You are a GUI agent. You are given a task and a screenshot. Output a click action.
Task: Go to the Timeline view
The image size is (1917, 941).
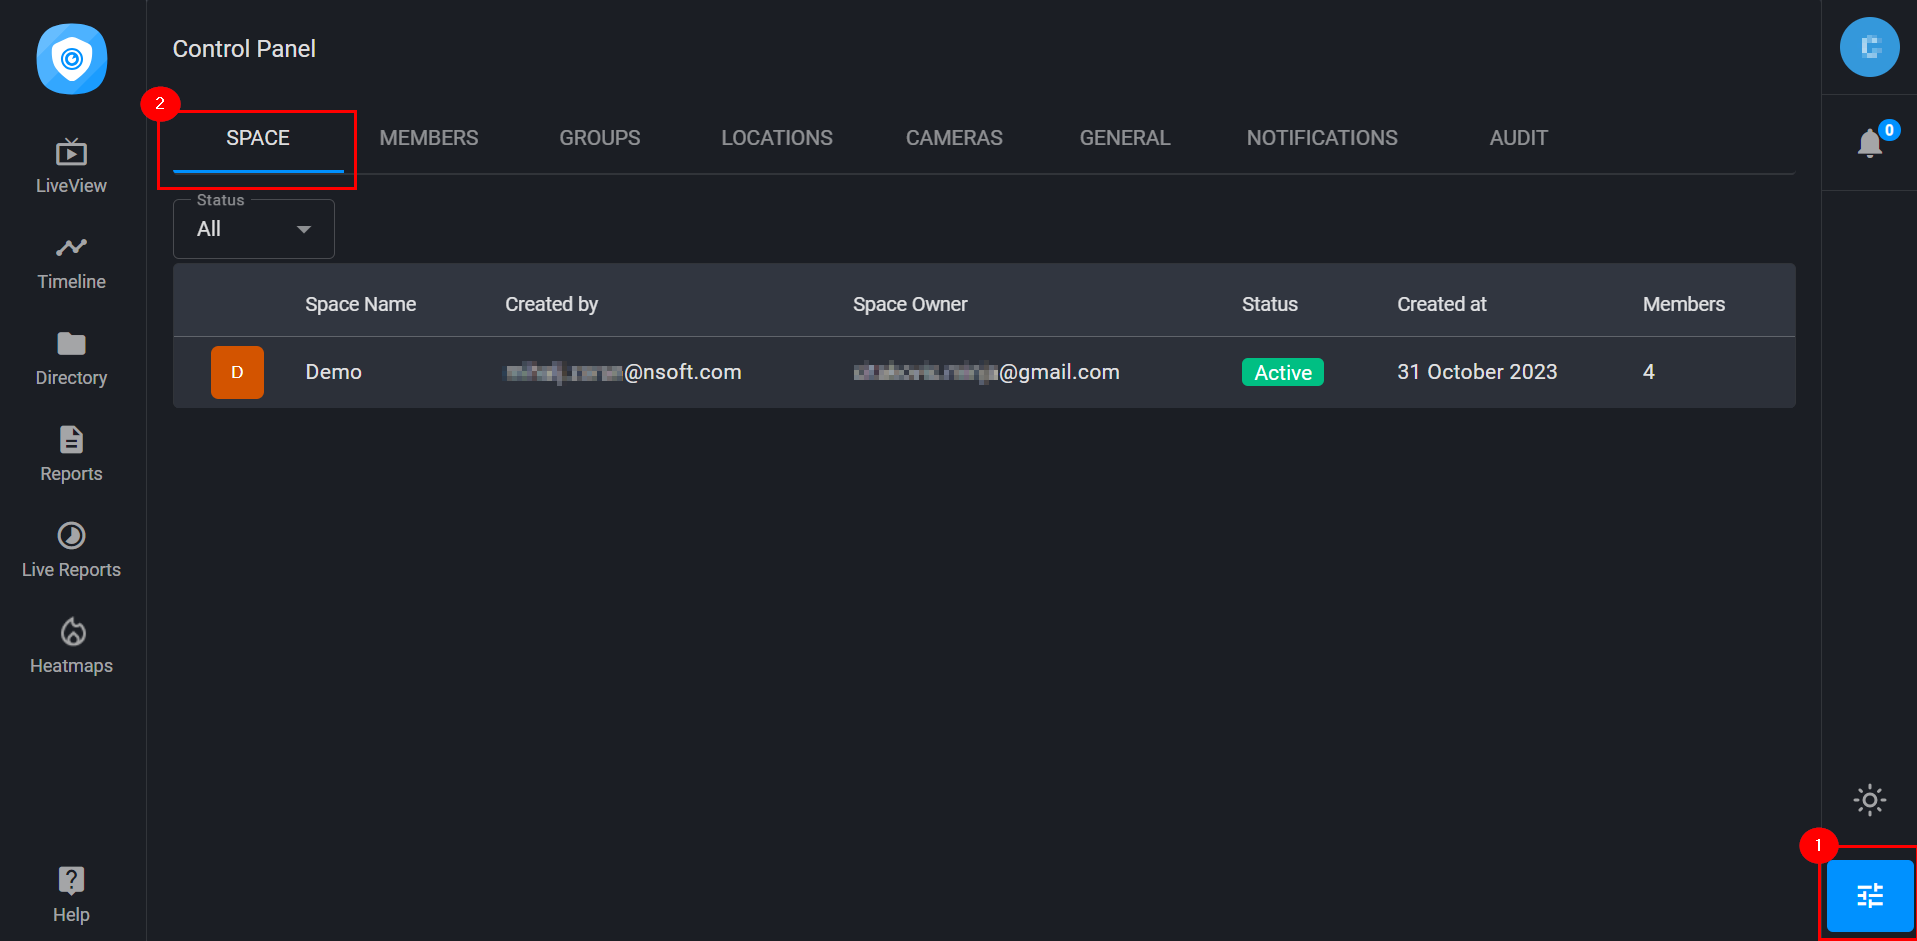click(71, 262)
